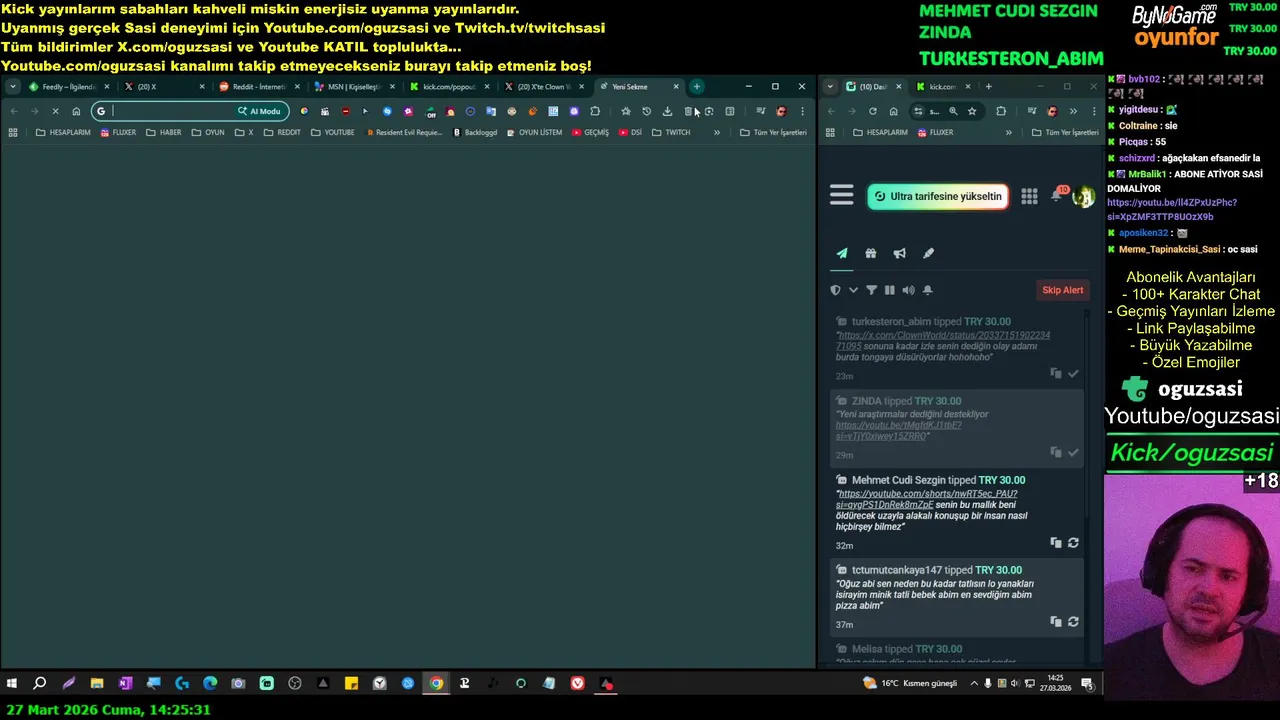Open the Windows Start menu
The height and width of the screenshot is (720, 1280).
pyautogui.click(x=12, y=684)
